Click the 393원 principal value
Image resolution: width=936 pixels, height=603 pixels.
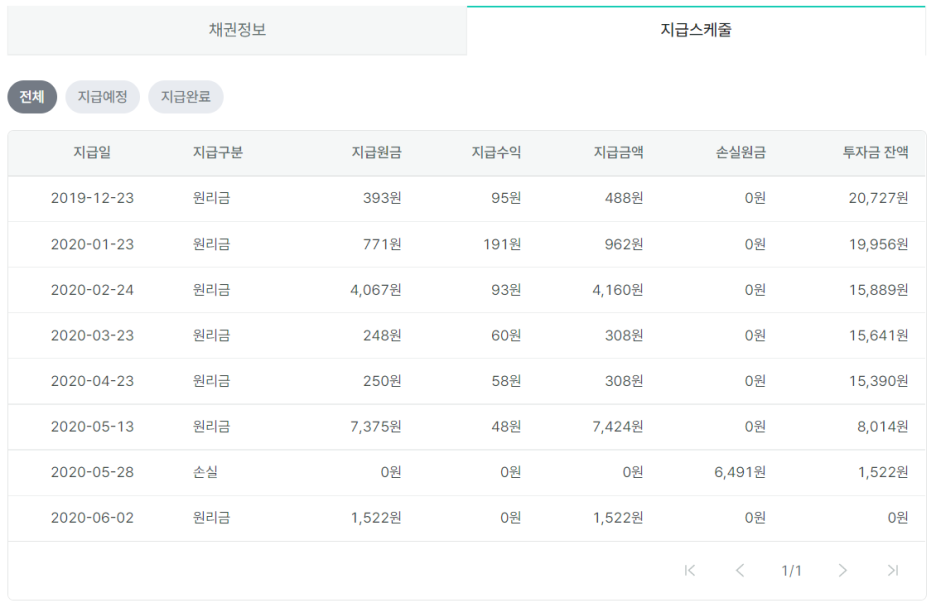click(x=382, y=198)
